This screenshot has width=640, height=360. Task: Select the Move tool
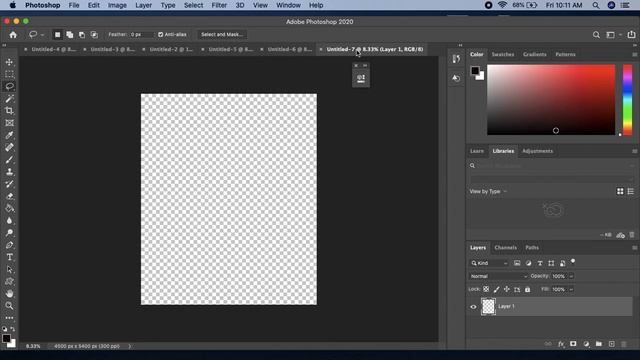[9, 62]
